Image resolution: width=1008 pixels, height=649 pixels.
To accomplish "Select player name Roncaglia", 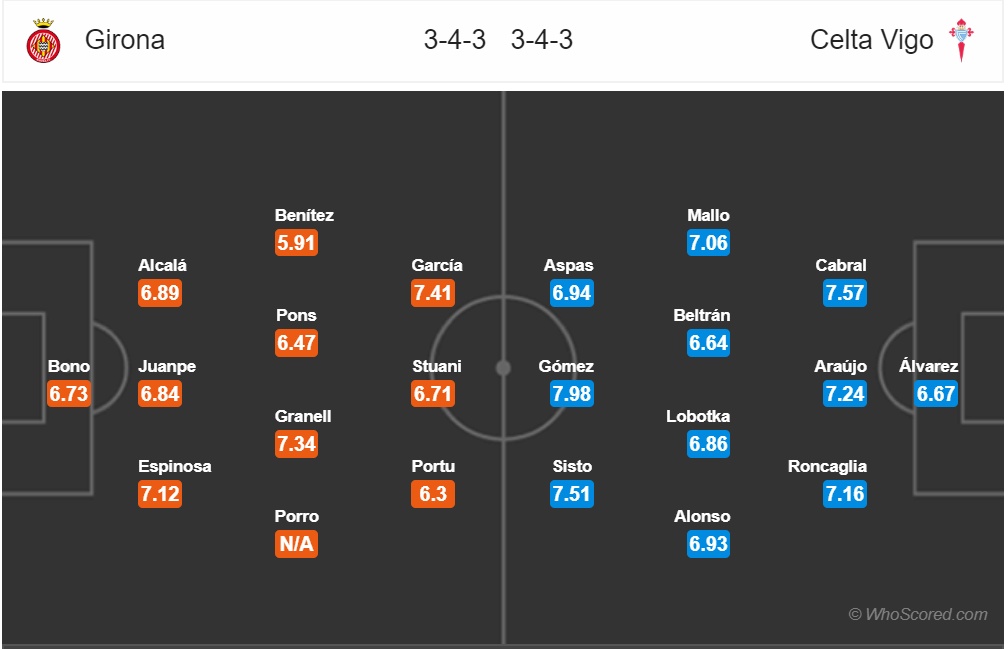I will tap(827, 467).
